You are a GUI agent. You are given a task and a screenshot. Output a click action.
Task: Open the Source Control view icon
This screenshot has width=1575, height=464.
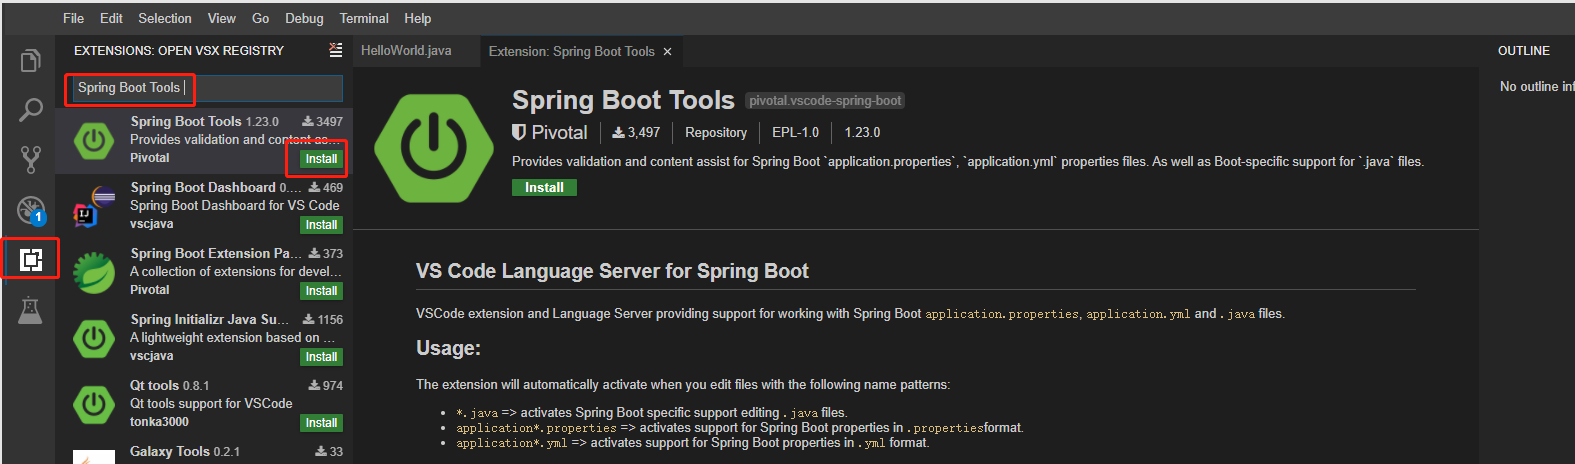pos(31,159)
